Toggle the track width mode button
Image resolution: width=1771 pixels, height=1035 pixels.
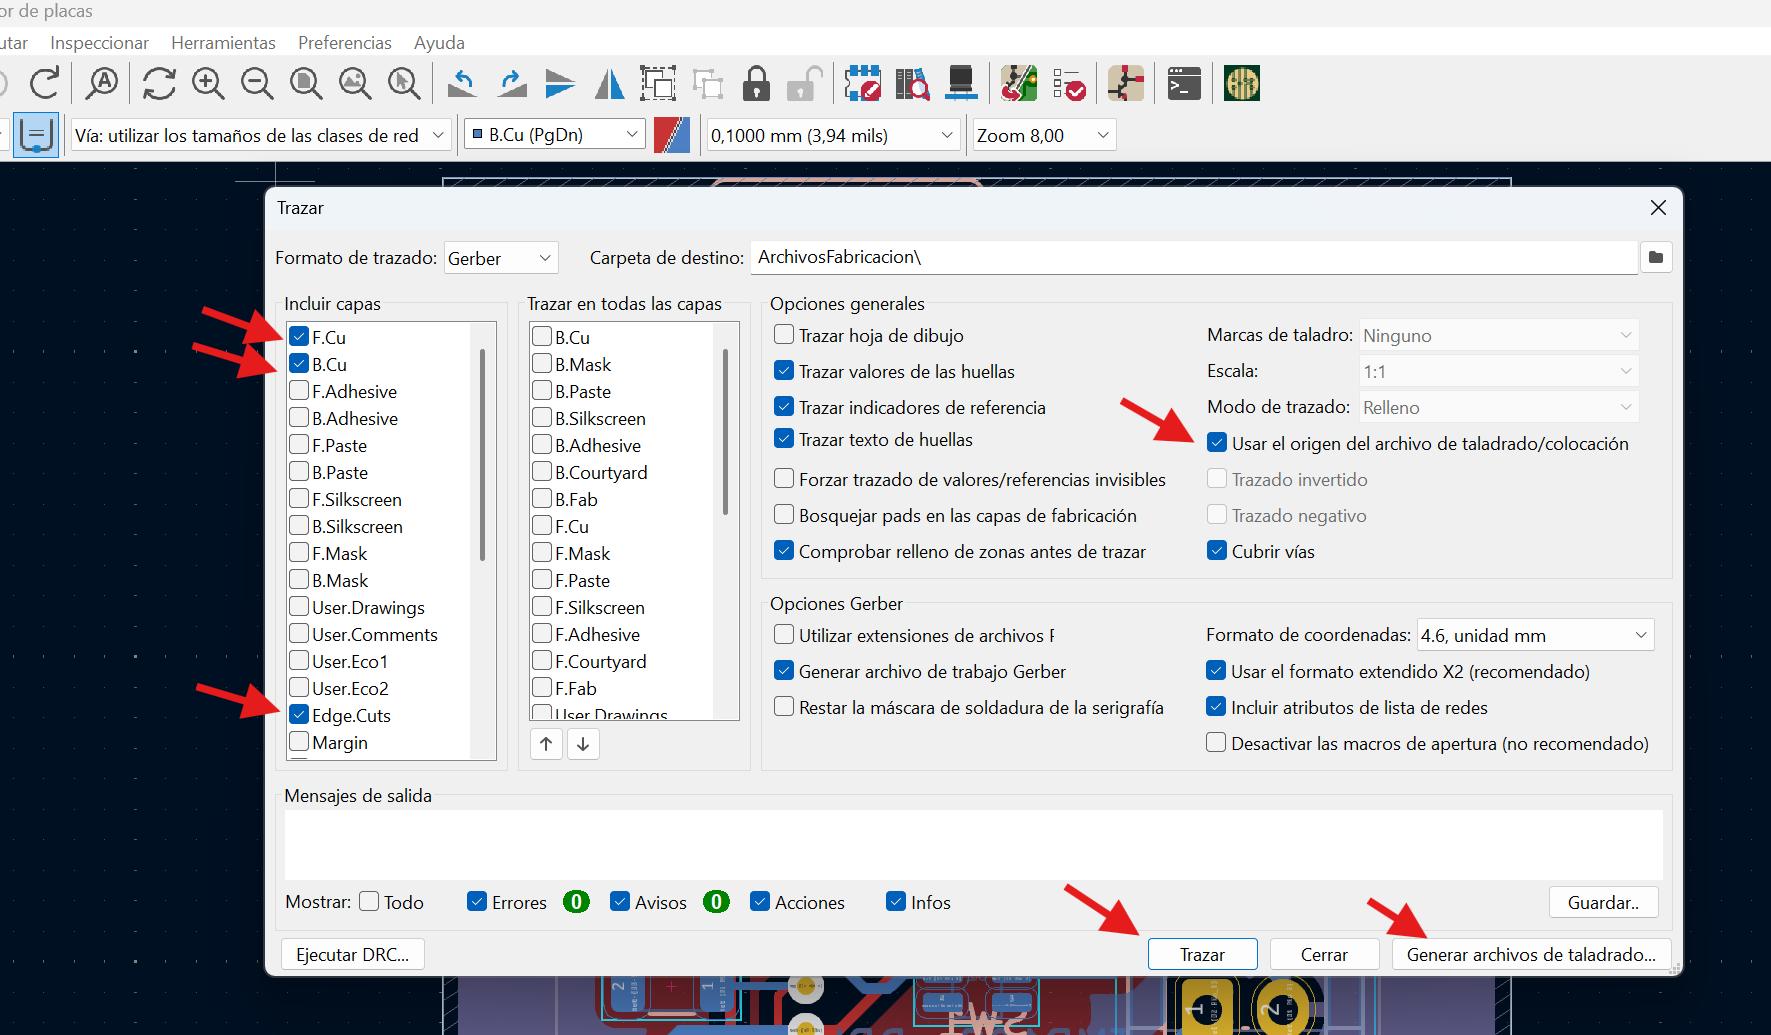pos(35,135)
